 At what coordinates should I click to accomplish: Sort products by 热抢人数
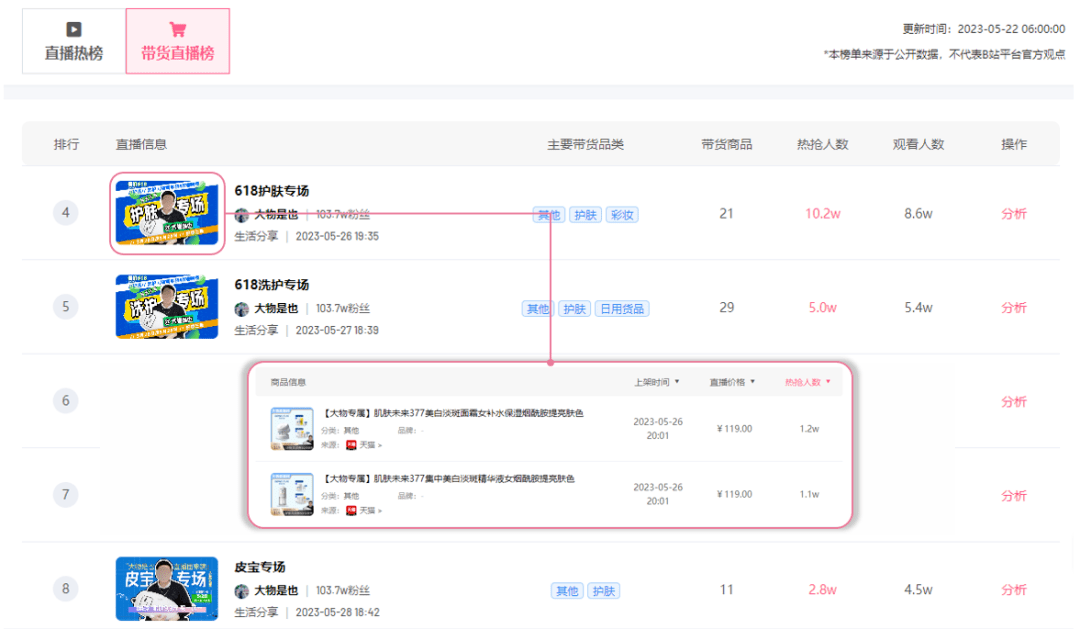coord(807,382)
